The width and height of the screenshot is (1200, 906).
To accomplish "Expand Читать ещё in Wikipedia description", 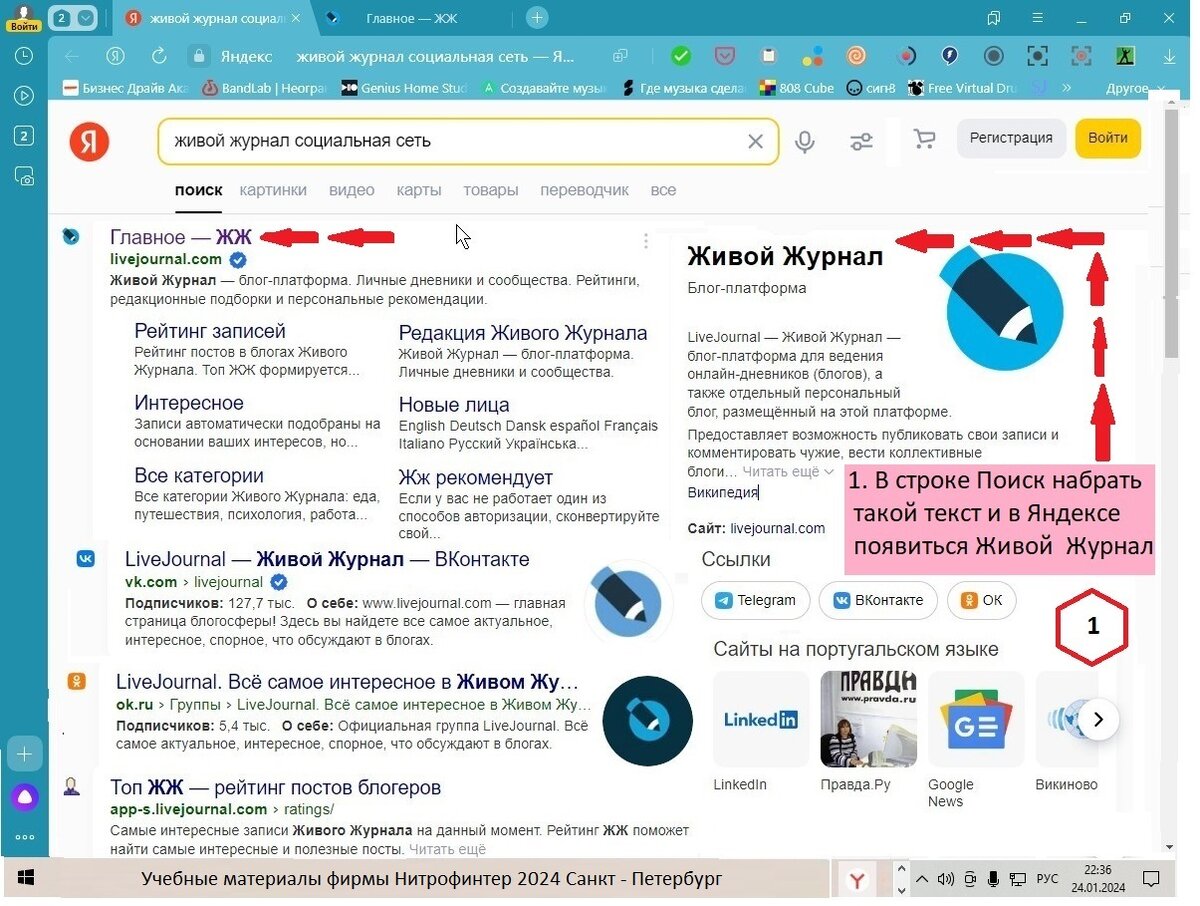I will [788, 471].
